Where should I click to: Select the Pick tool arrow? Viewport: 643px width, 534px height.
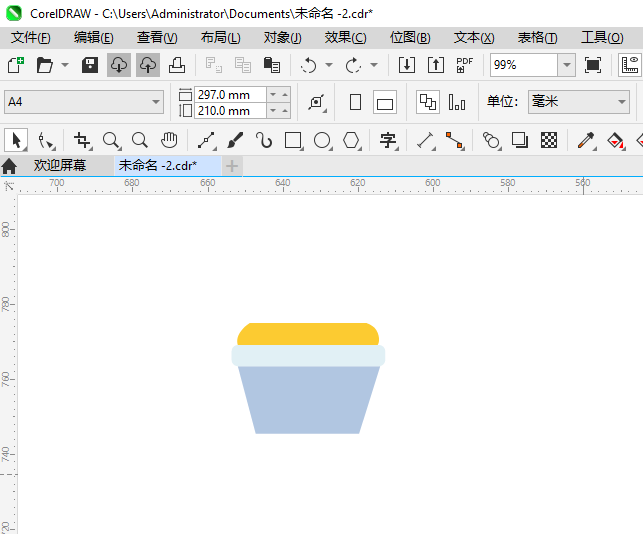16,140
